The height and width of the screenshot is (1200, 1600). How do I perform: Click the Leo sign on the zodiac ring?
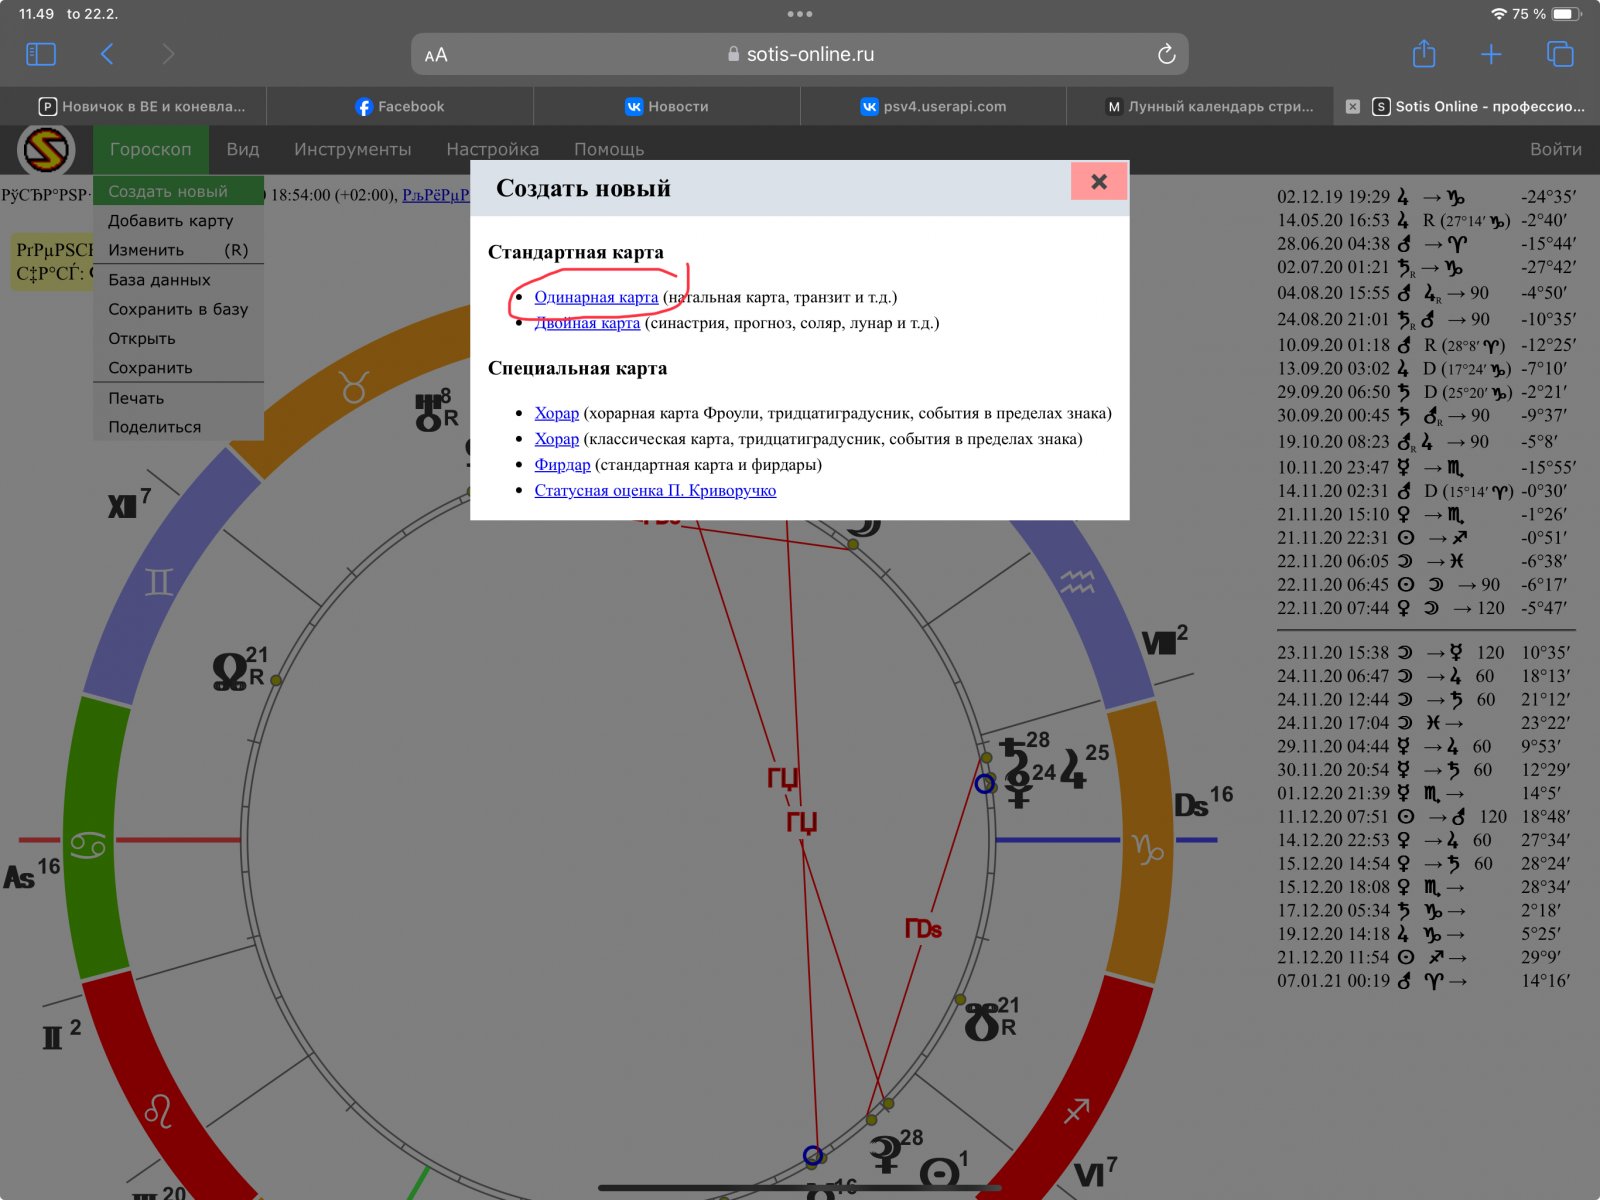click(159, 1110)
